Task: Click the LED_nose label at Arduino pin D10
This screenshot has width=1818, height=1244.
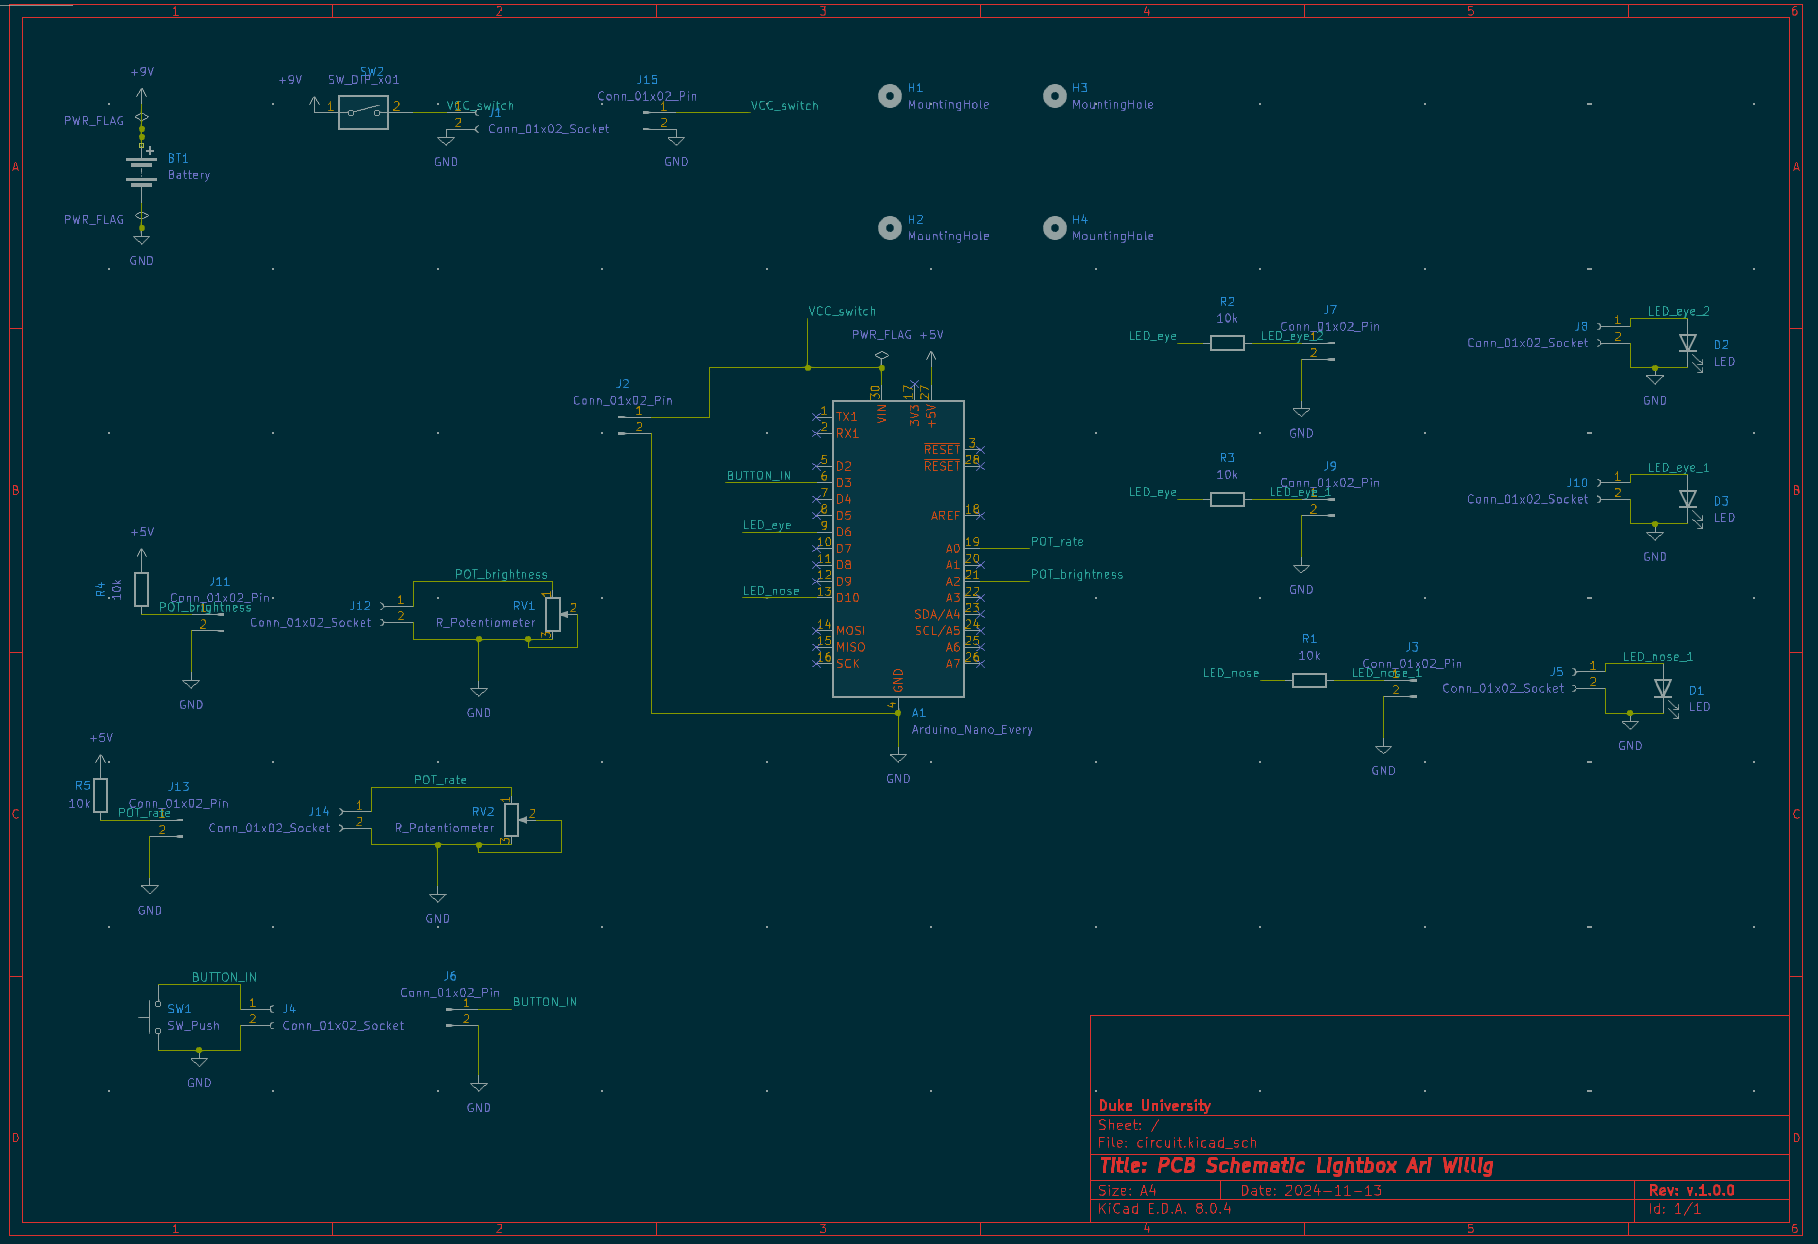Action: pyautogui.click(x=771, y=591)
